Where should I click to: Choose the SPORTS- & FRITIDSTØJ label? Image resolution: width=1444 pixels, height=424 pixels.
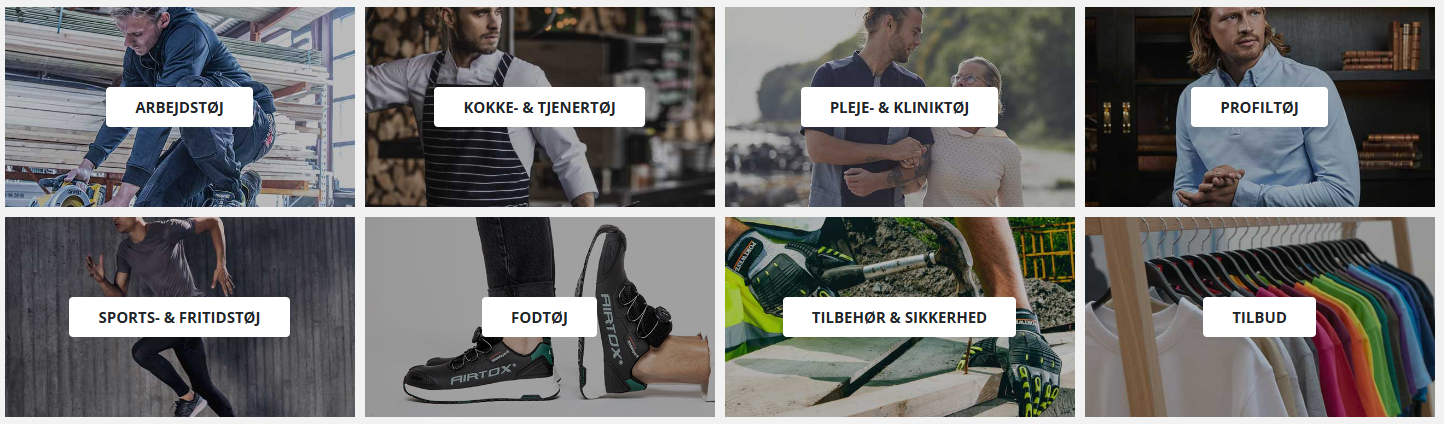179,317
